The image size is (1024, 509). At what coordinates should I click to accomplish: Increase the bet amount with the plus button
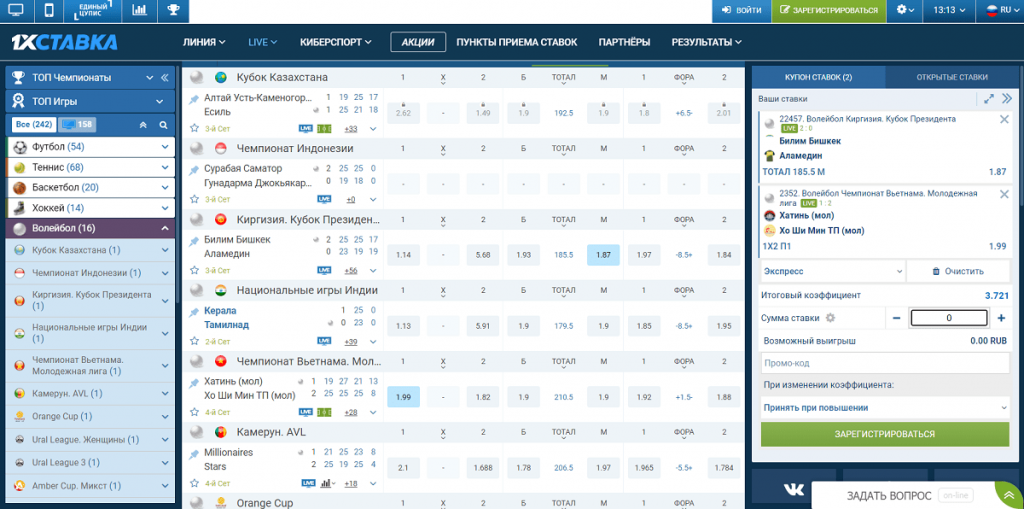[x=1001, y=318]
